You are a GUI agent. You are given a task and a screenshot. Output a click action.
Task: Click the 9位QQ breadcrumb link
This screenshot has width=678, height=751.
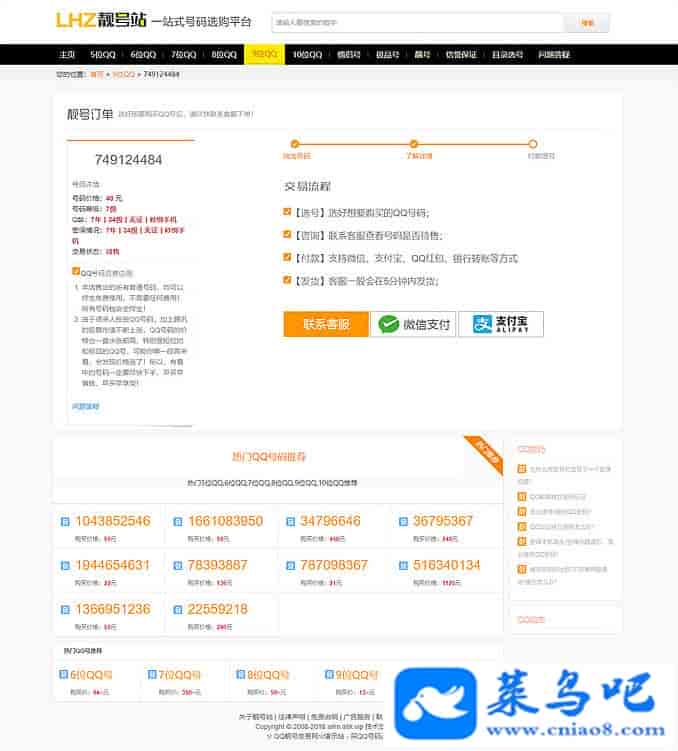click(124, 74)
